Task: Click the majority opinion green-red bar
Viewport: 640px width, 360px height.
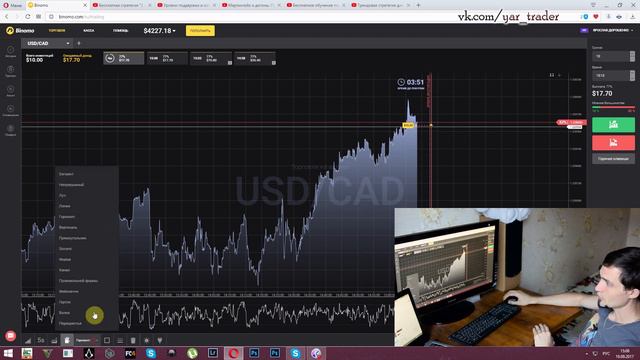Action: tap(613, 107)
